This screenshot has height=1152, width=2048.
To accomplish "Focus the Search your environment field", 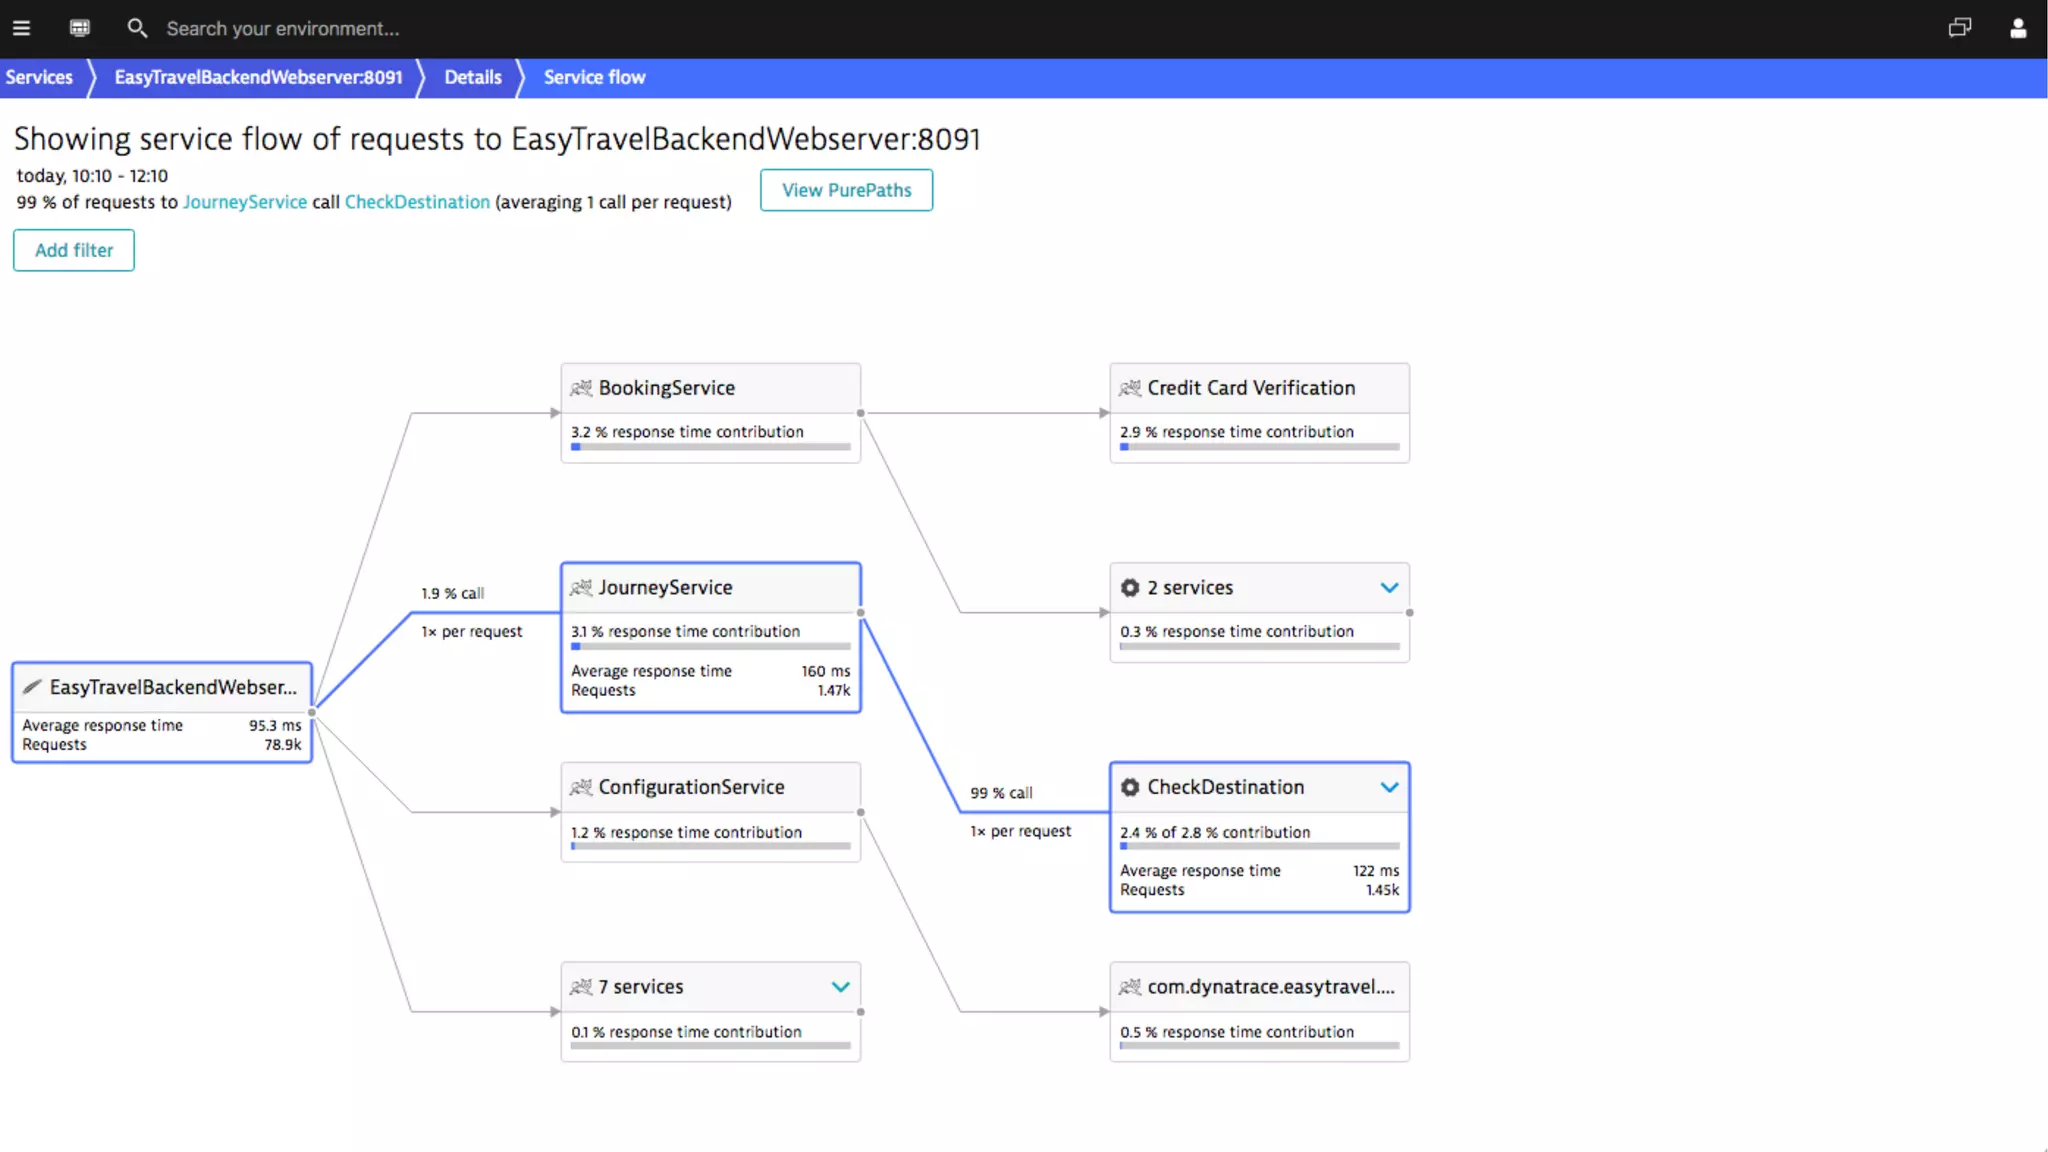I will (283, 29).
